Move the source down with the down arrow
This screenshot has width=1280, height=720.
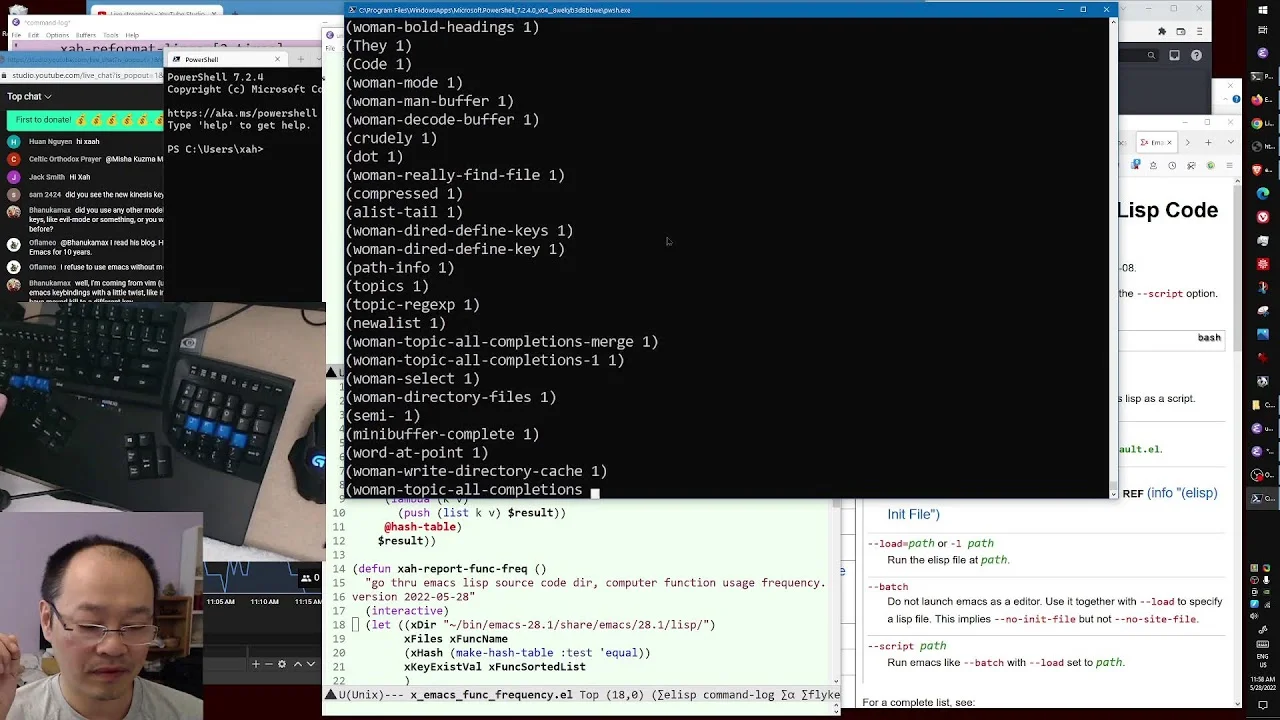coord(311,664)
